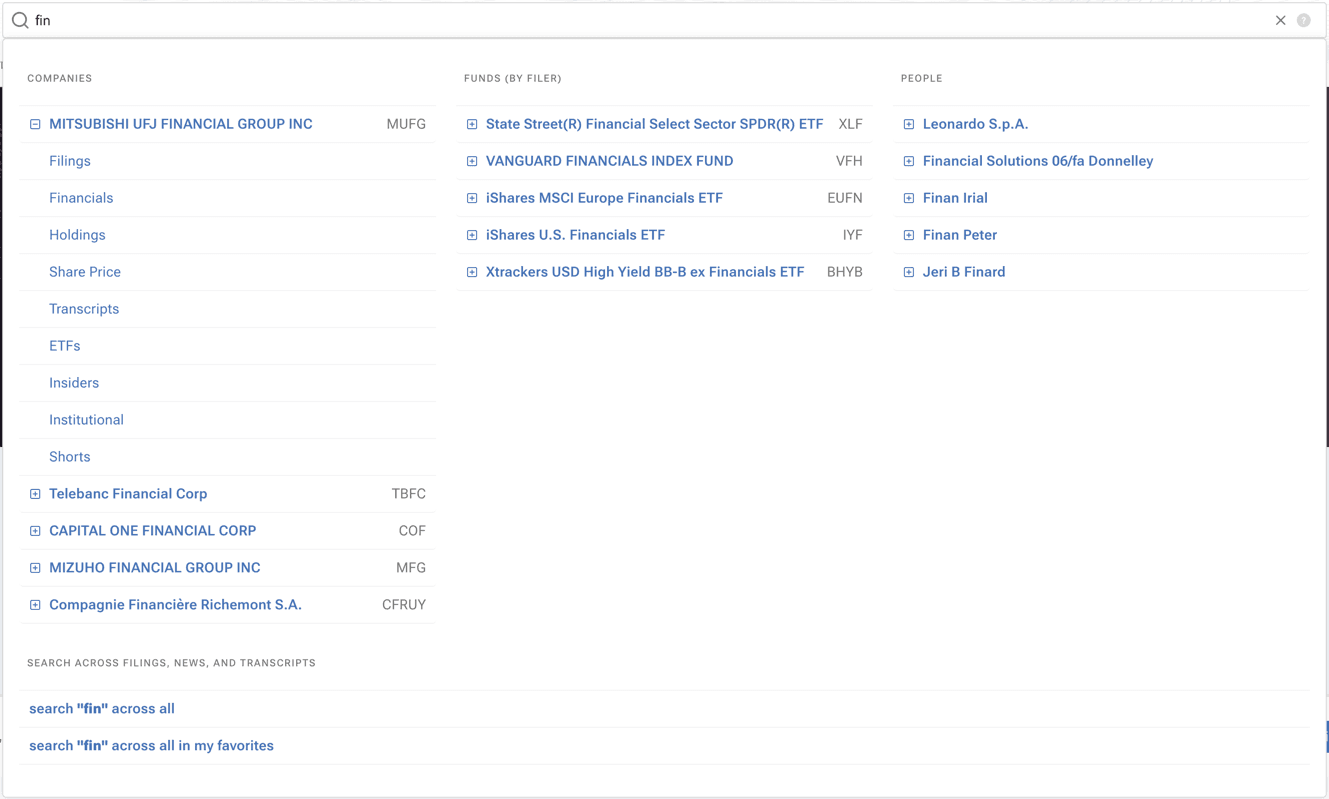Open Mitsubishi Holdings sub-item
Viewport: 1329px width, 799px height.
point(77,235)
